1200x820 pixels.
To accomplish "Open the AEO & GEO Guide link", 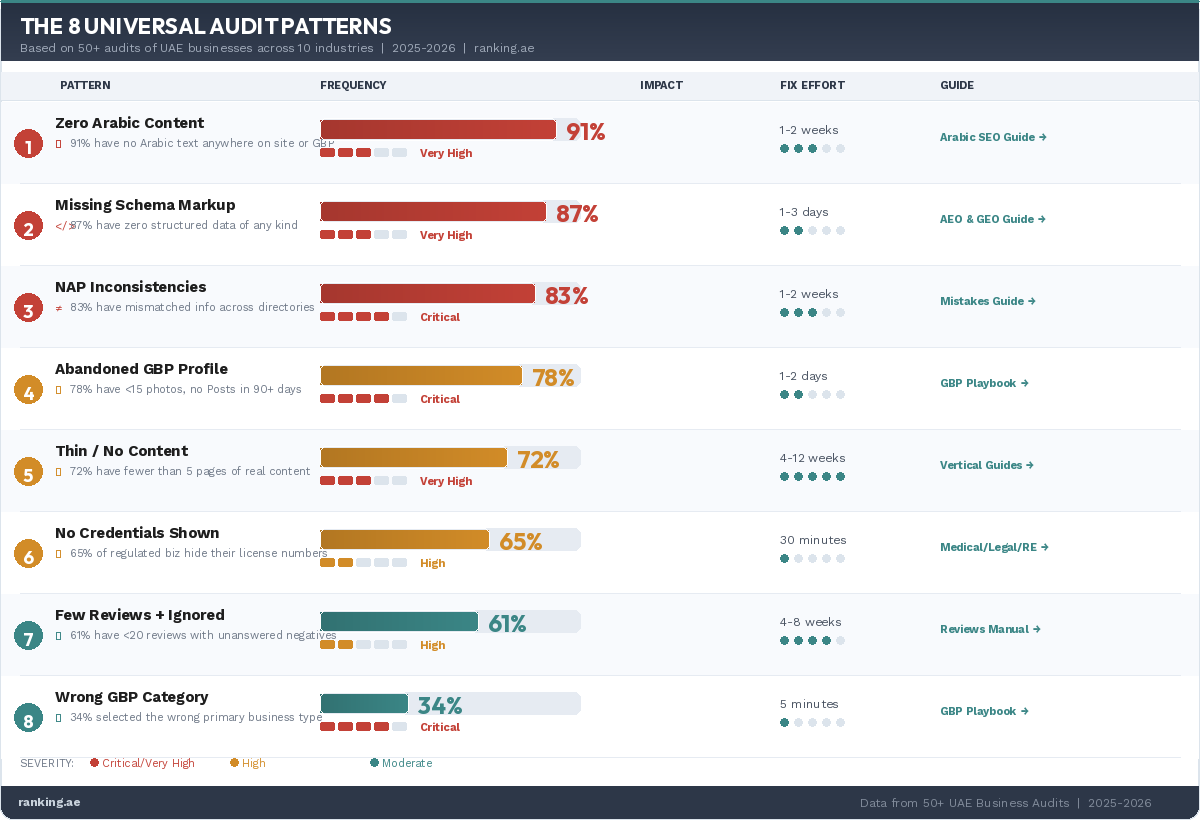I will [x=992, y=219].
